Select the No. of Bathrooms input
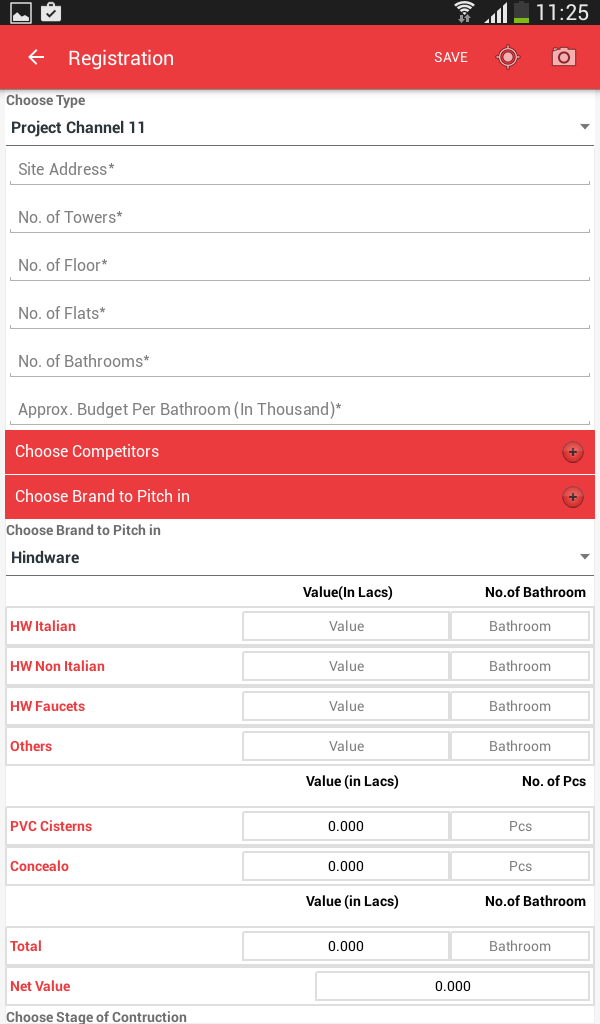Image resolution: width=600 pixels, height=1024 pixels. (x=300, y=362)
